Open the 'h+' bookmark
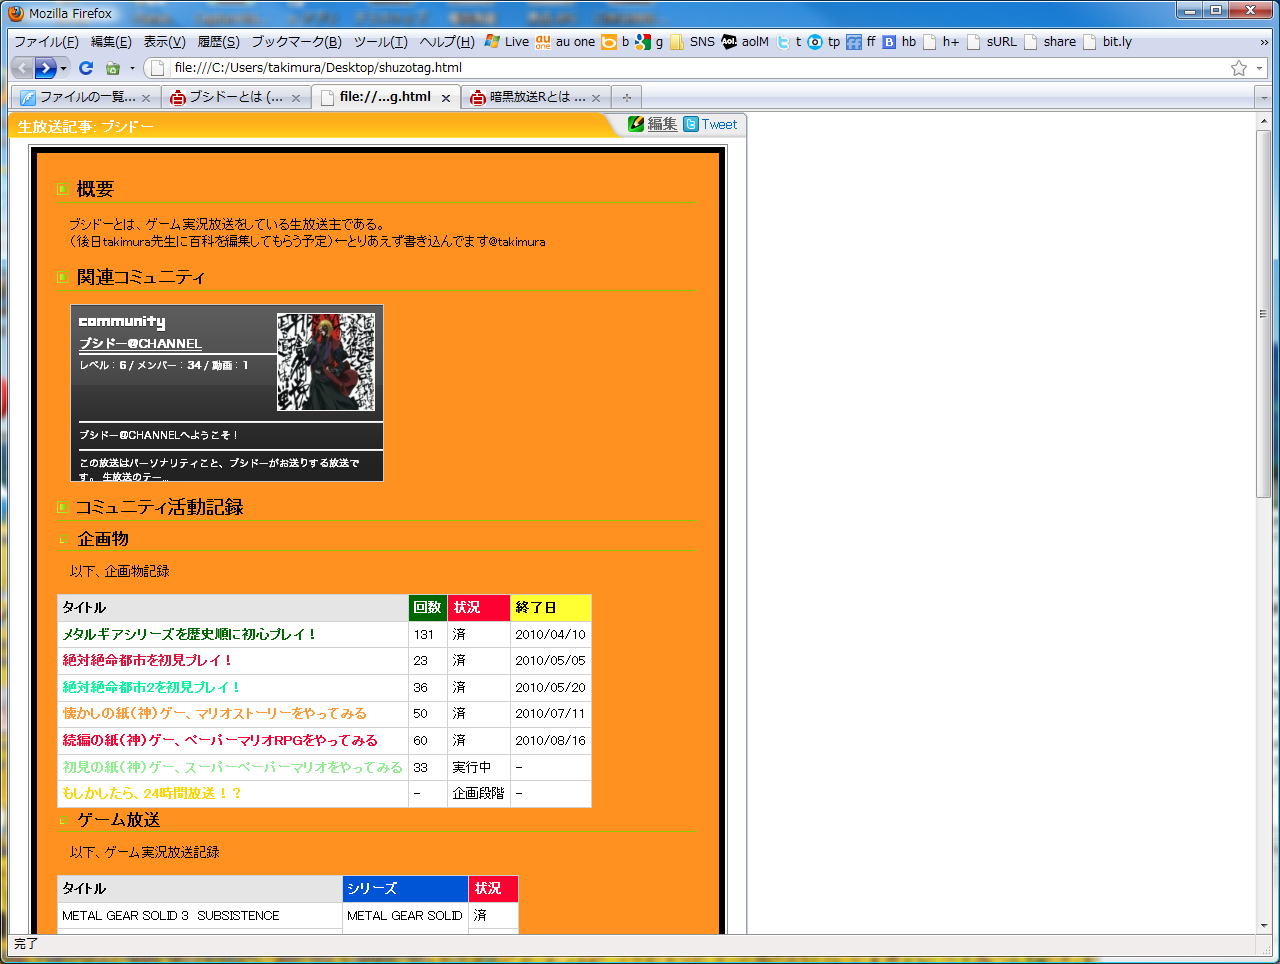This screenshot has width=1280, height=964. [941, 42]
